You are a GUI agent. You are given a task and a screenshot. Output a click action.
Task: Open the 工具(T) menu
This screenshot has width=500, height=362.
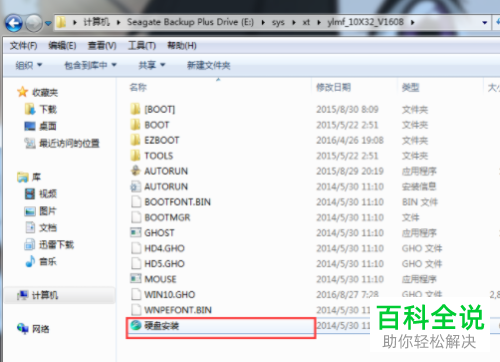point(142,45)
